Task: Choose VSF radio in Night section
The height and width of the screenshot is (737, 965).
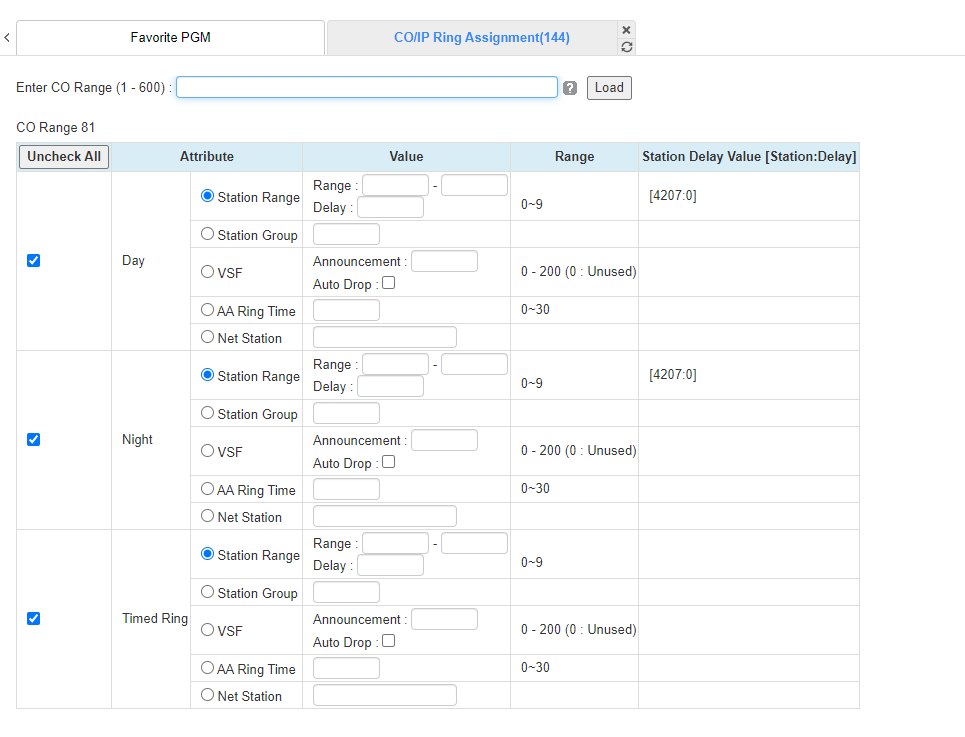Action: (208, 450)
